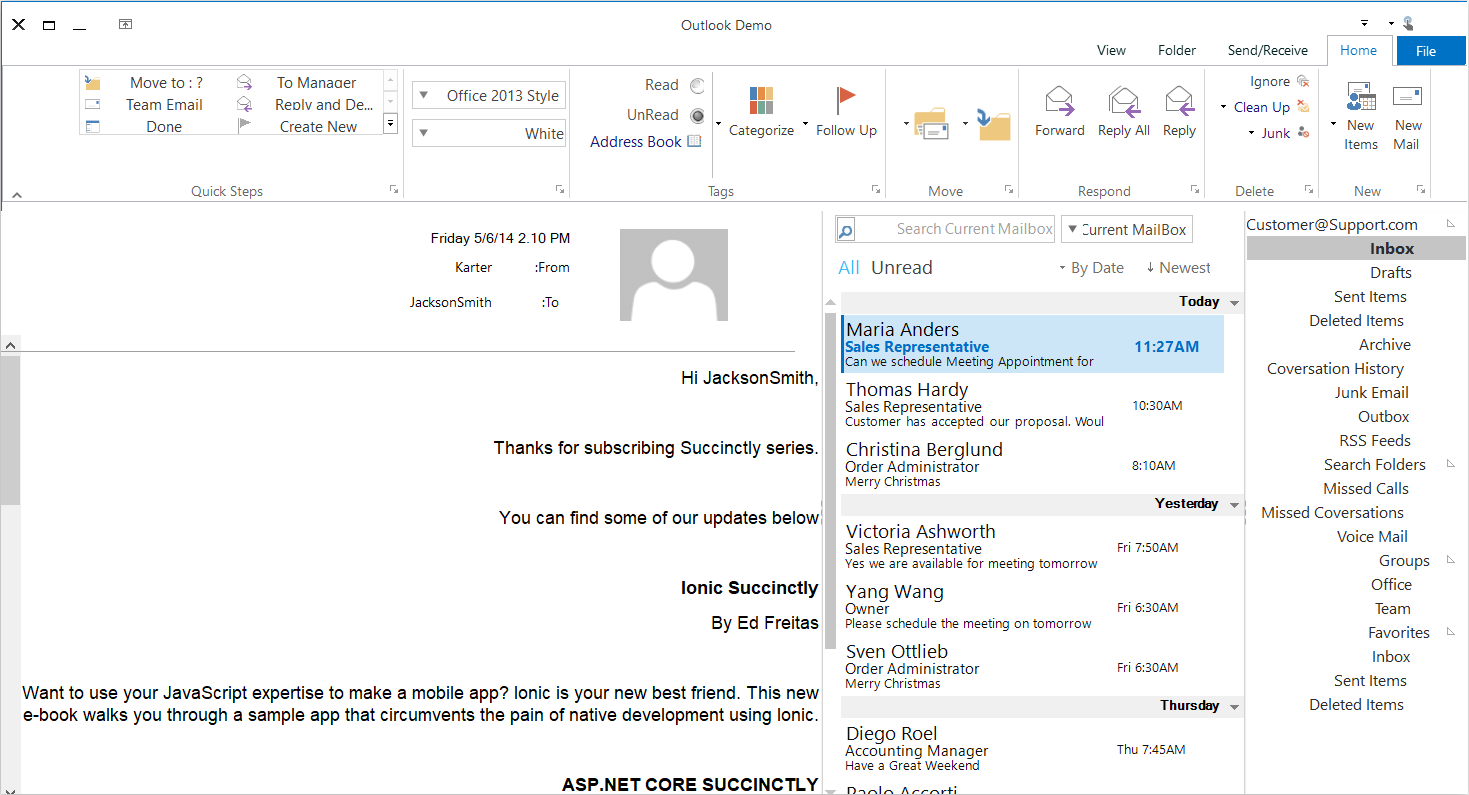Open the Address Book
Screen dimensions: 1469x795
645,141
